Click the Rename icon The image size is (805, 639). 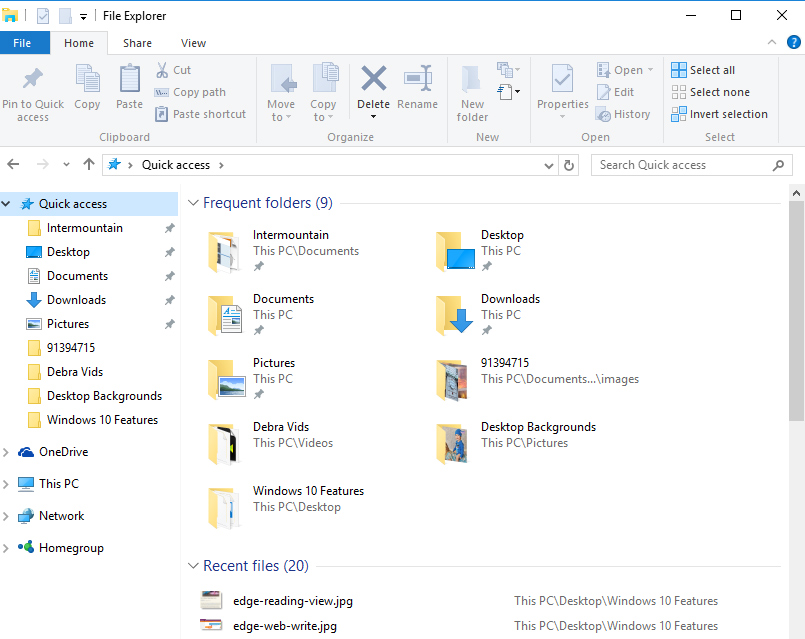[x=418, y=79]
